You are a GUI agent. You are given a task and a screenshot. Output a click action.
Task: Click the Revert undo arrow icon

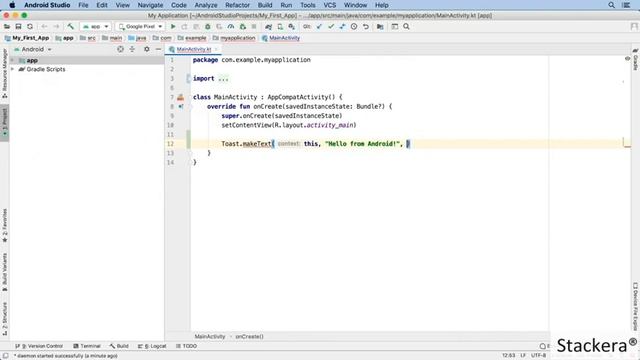coord(366,27)
